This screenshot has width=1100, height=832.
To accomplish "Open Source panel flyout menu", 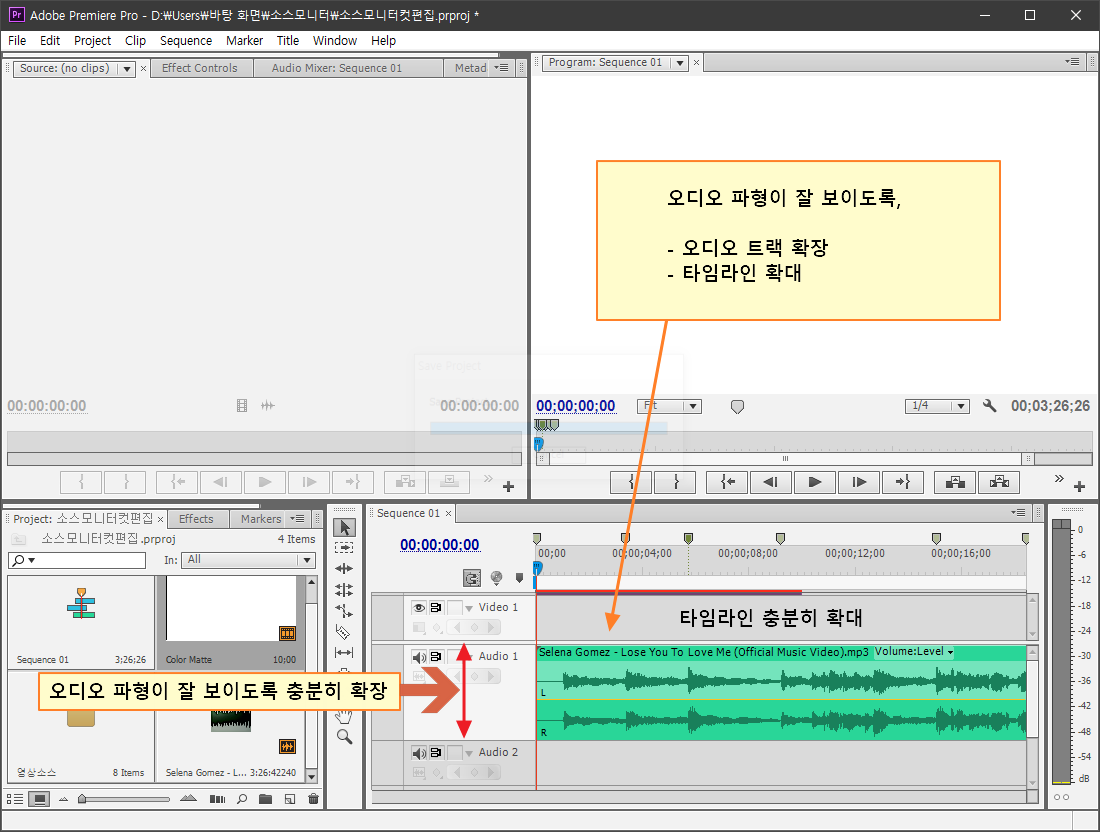I will coord(502,68).
